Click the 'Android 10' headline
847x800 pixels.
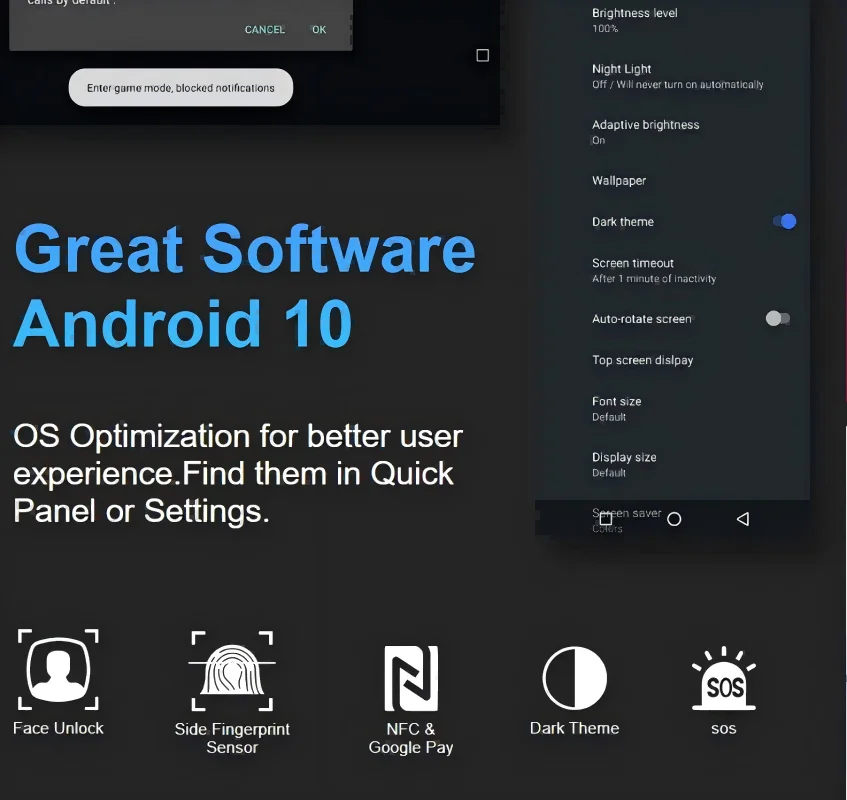coord(183,324)
